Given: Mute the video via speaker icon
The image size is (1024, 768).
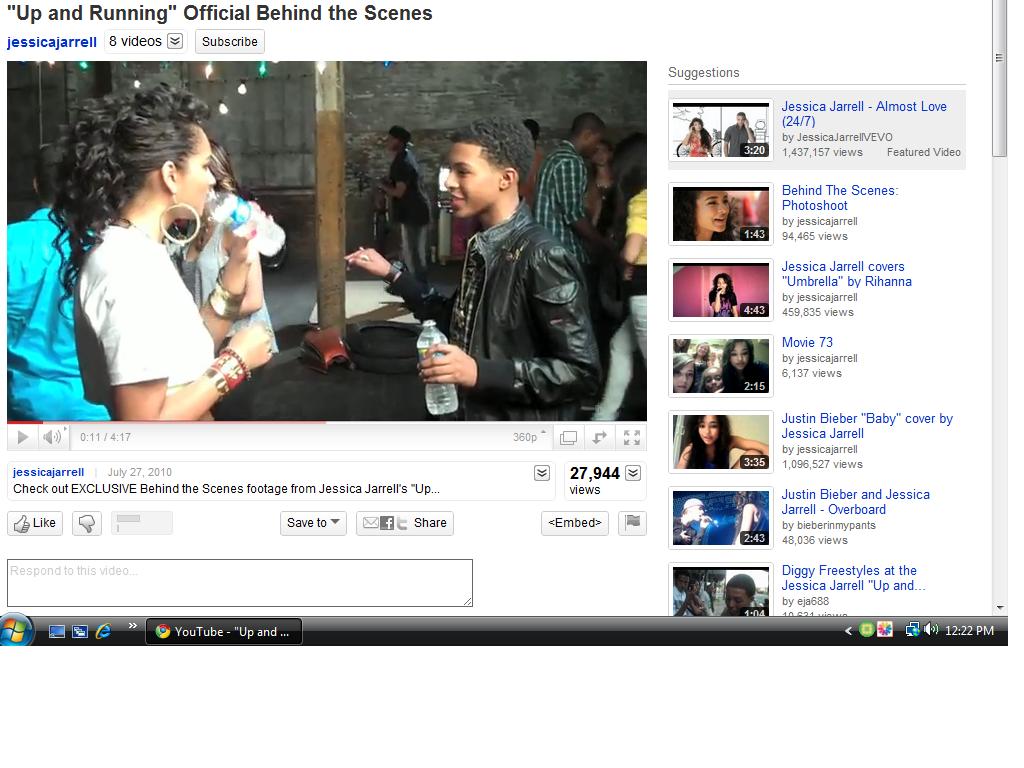Looking at the screenshot, I should [52, 437].
